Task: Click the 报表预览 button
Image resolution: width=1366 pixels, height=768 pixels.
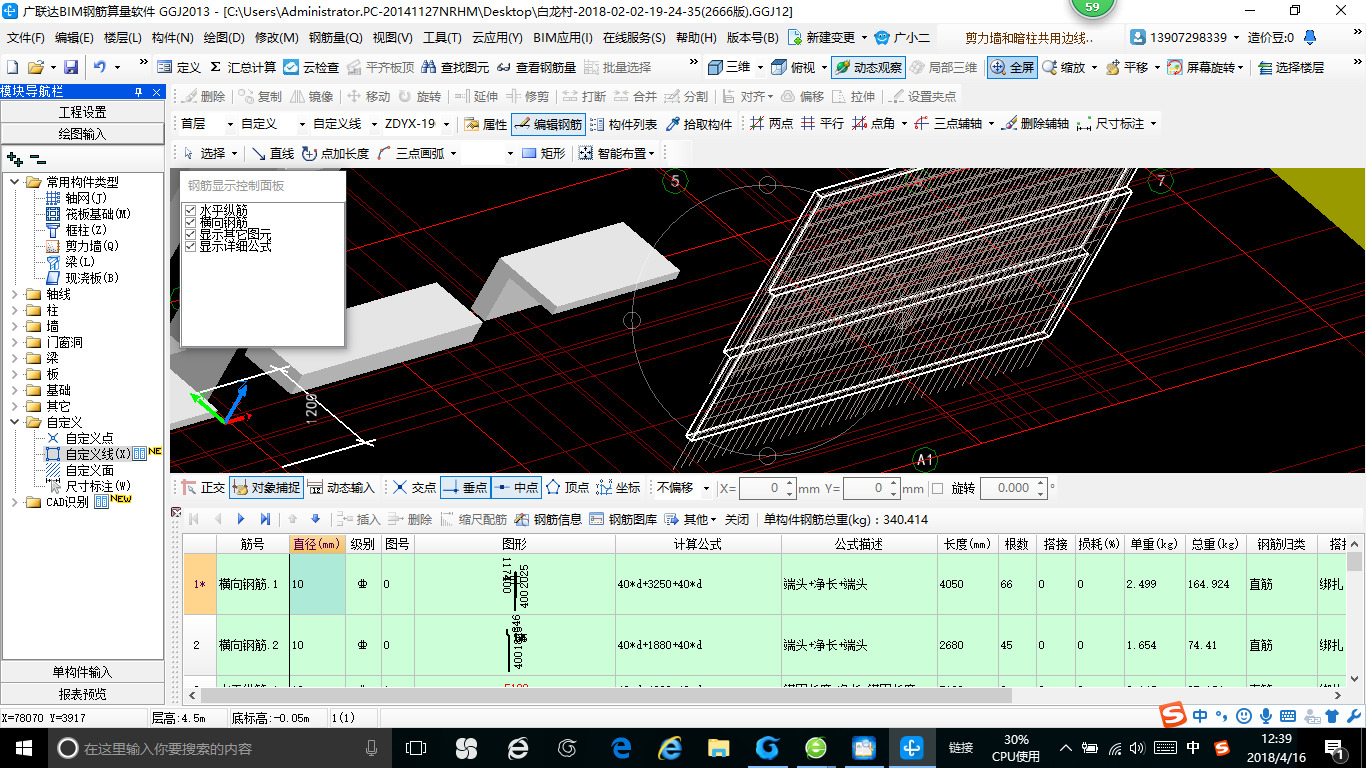Action: click(x=82, y=694)
